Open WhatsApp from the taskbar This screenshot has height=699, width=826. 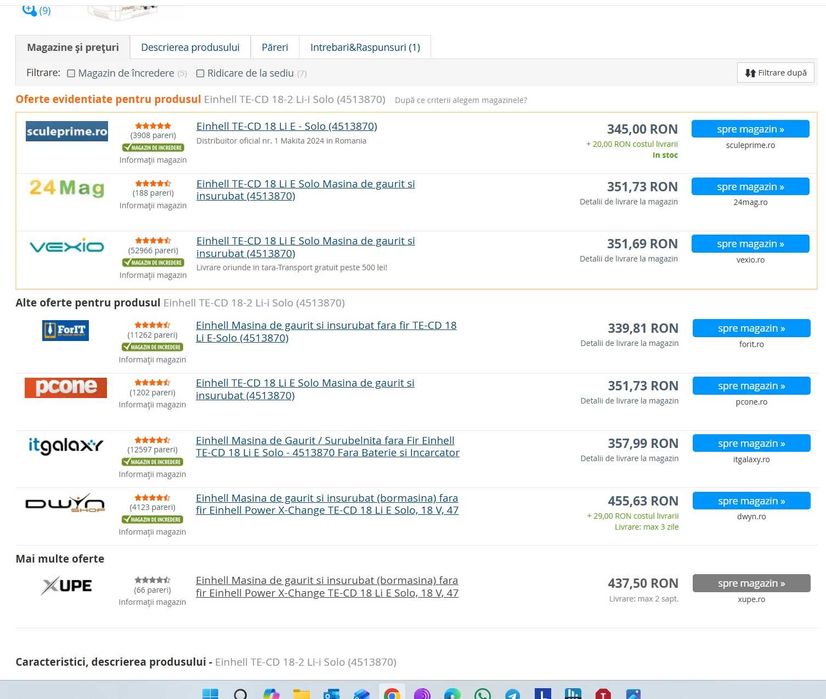[x=482, y=694]
